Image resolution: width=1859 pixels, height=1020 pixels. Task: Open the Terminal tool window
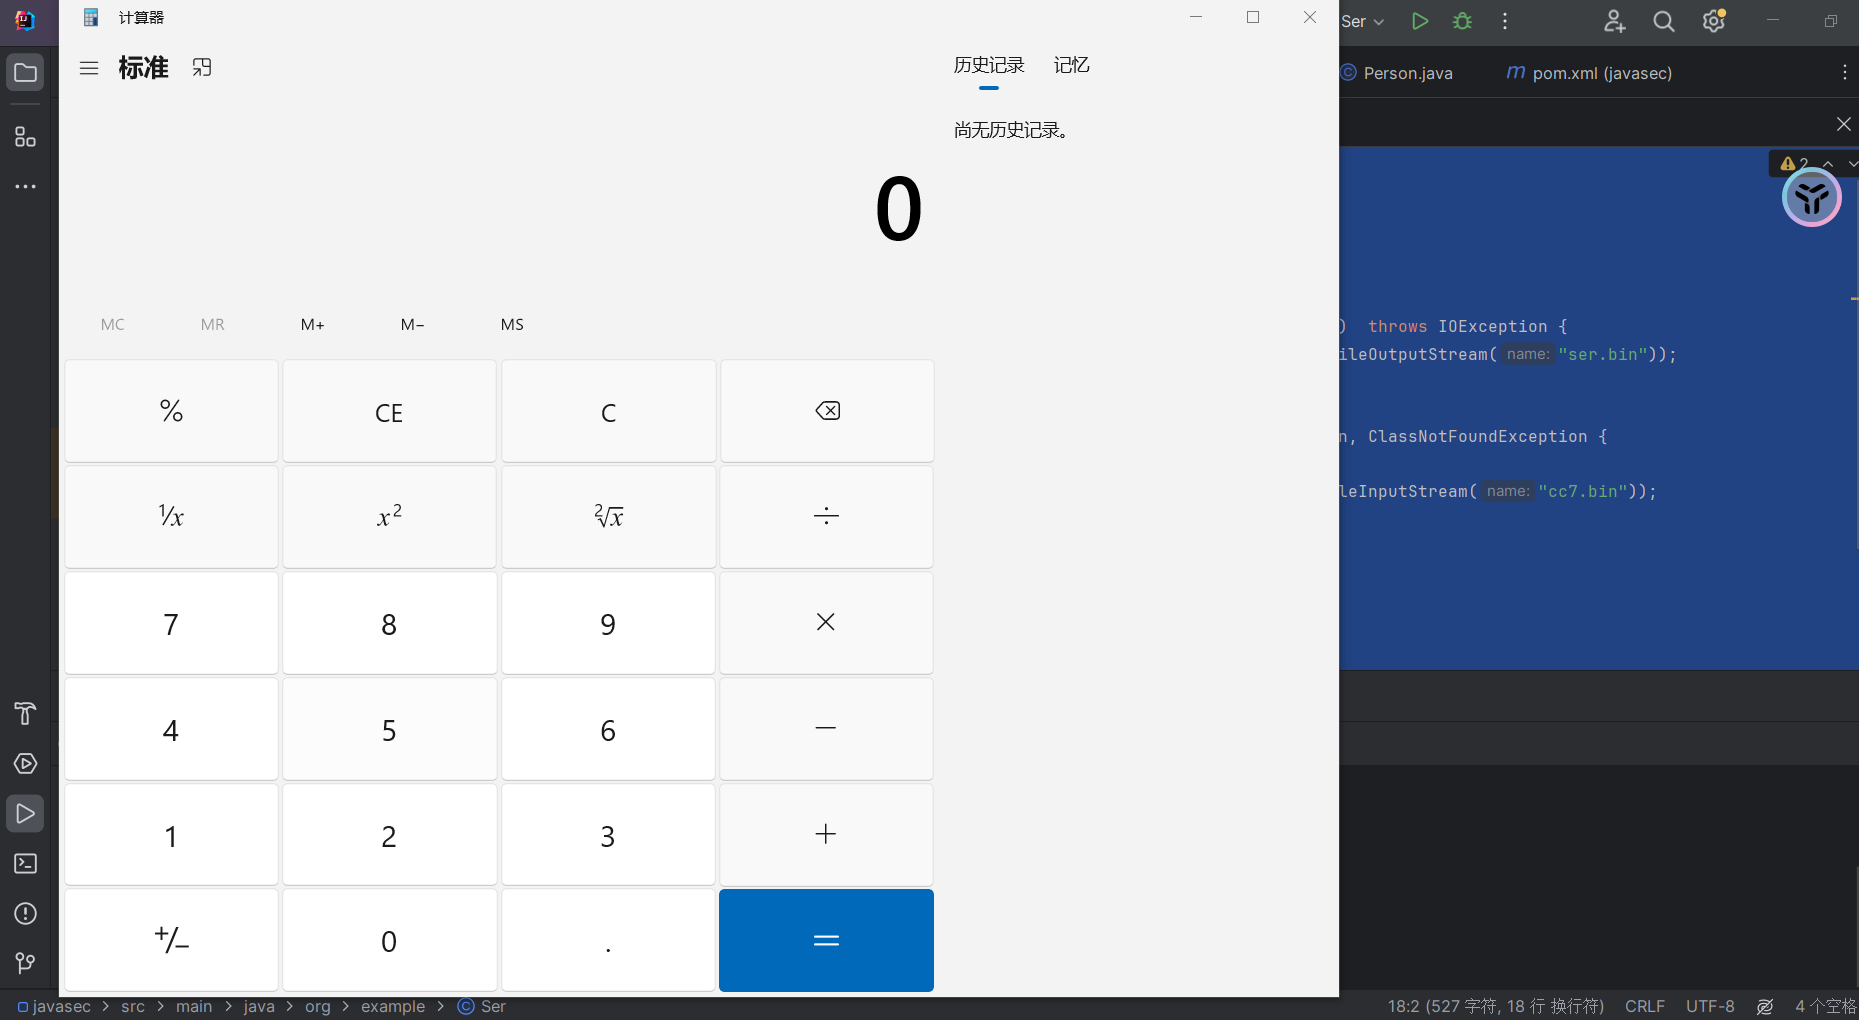click(x=25, y=863)
